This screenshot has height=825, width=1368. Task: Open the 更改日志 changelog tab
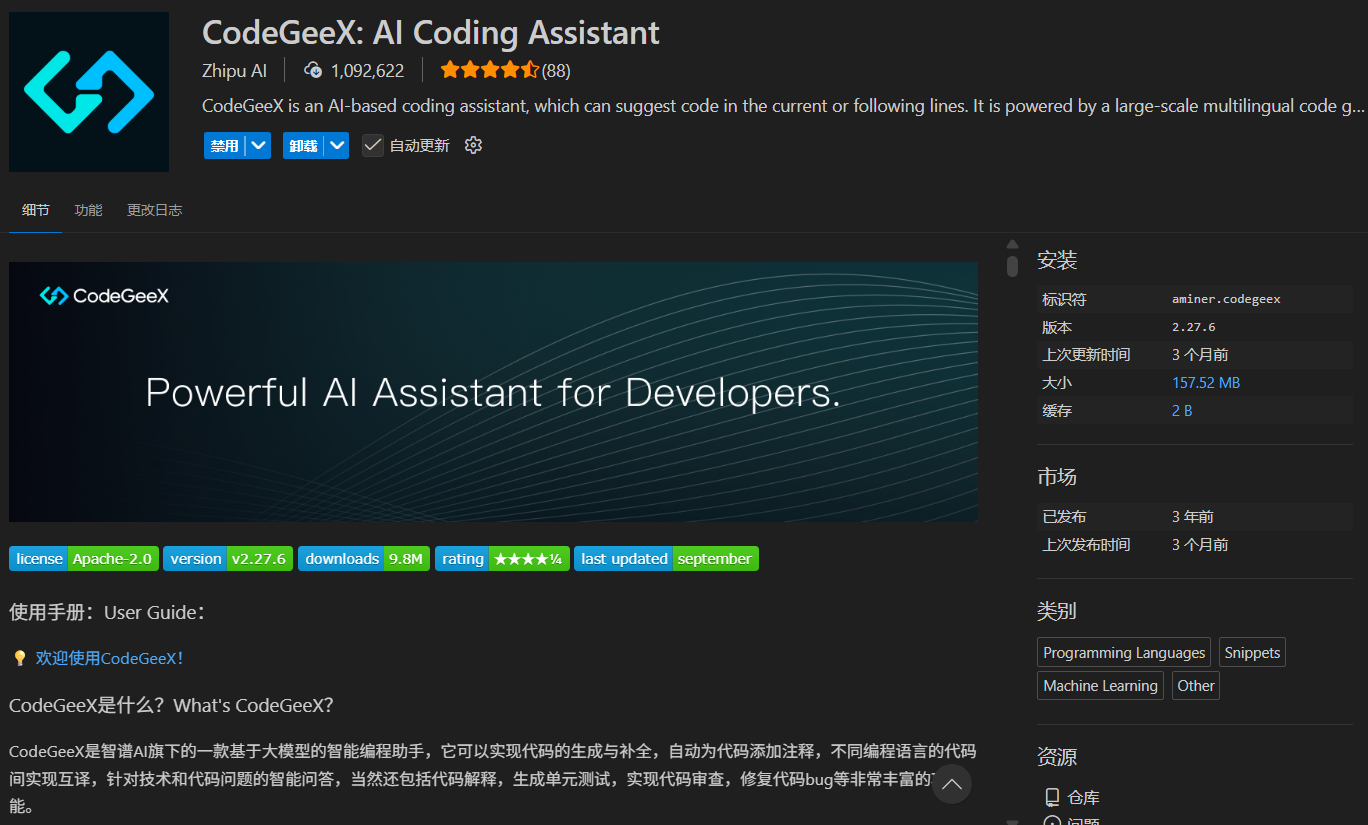(154, 210)
